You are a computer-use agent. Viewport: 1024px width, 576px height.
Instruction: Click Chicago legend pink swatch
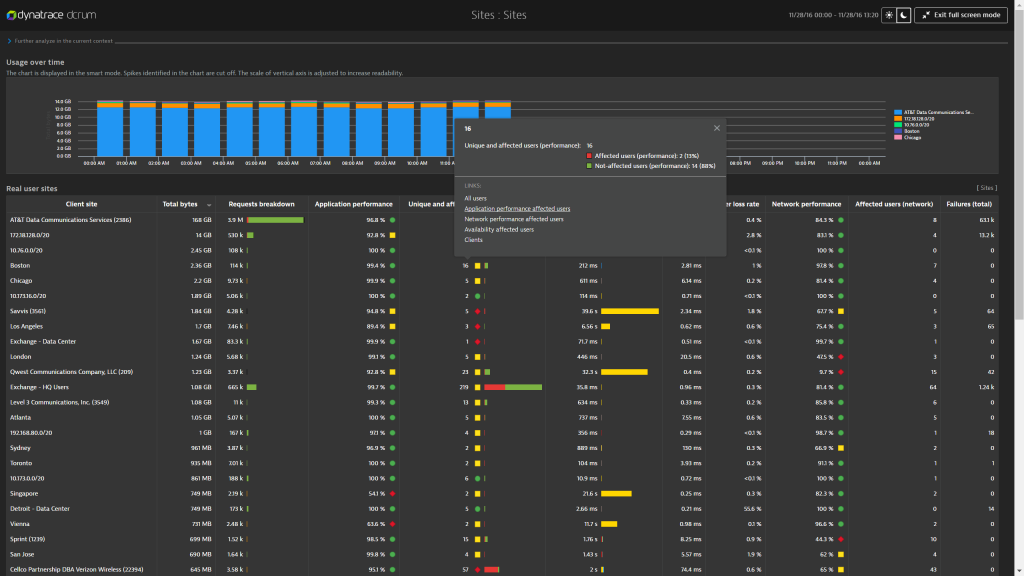[x=898, y=137]
